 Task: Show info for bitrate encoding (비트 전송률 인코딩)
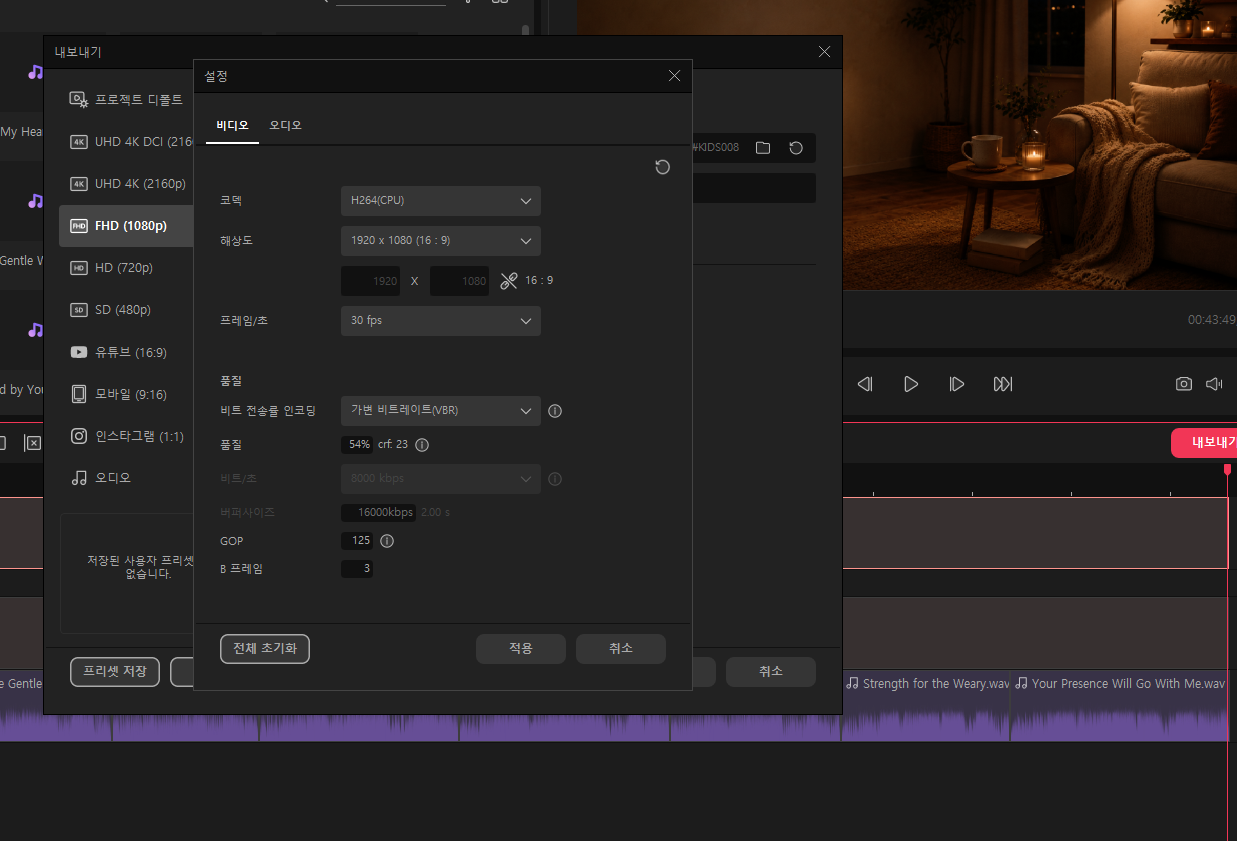[555, 411]
